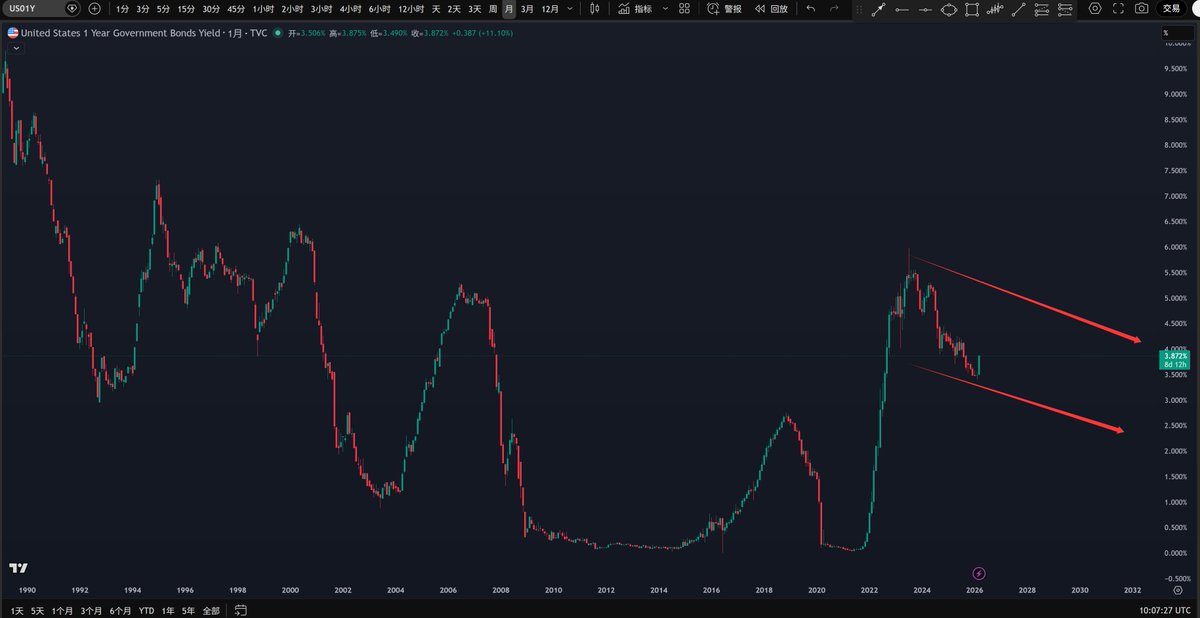This screenshot has height=618, width=1200.
Task: Select the 45分 interval
Action: pos(236,8)
